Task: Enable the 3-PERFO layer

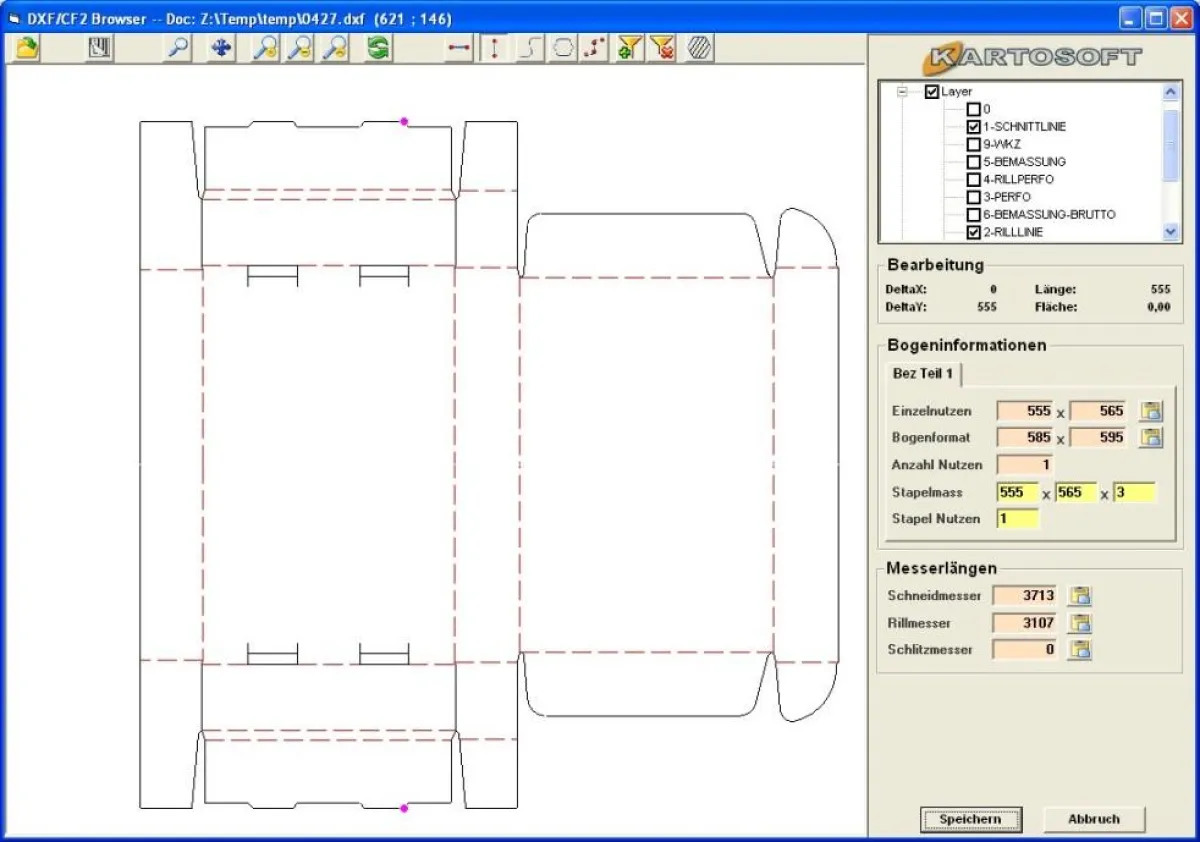Action: 974,196
